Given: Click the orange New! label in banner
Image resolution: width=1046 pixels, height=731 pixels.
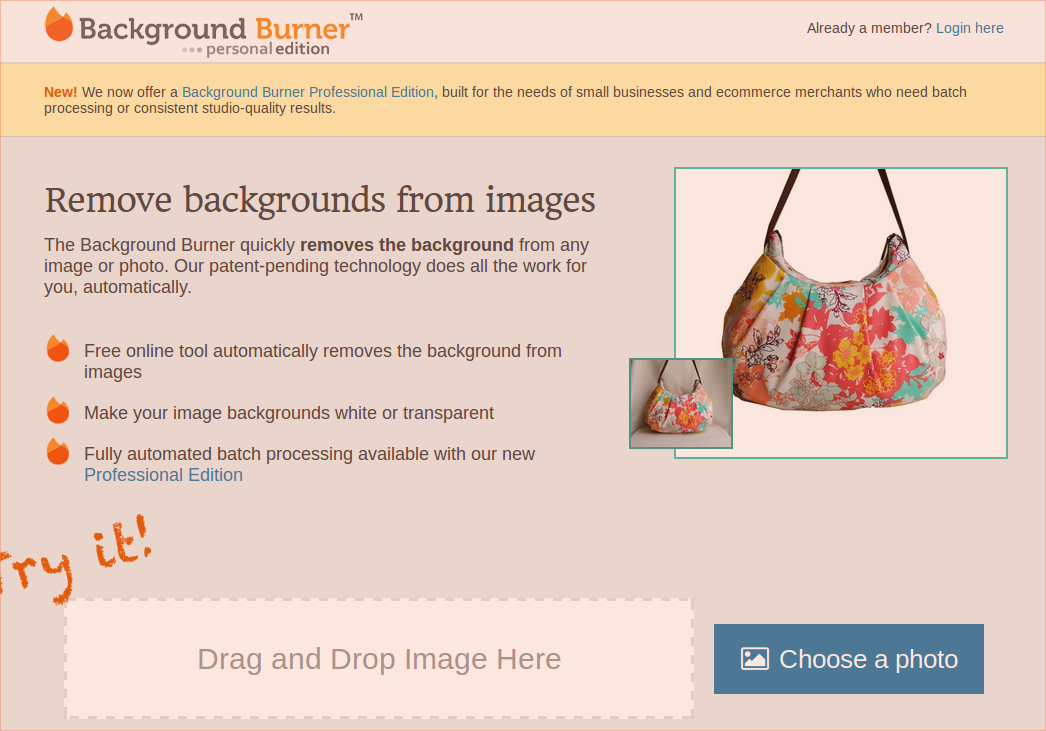Looking at the screenshot, I should [61, 92].
